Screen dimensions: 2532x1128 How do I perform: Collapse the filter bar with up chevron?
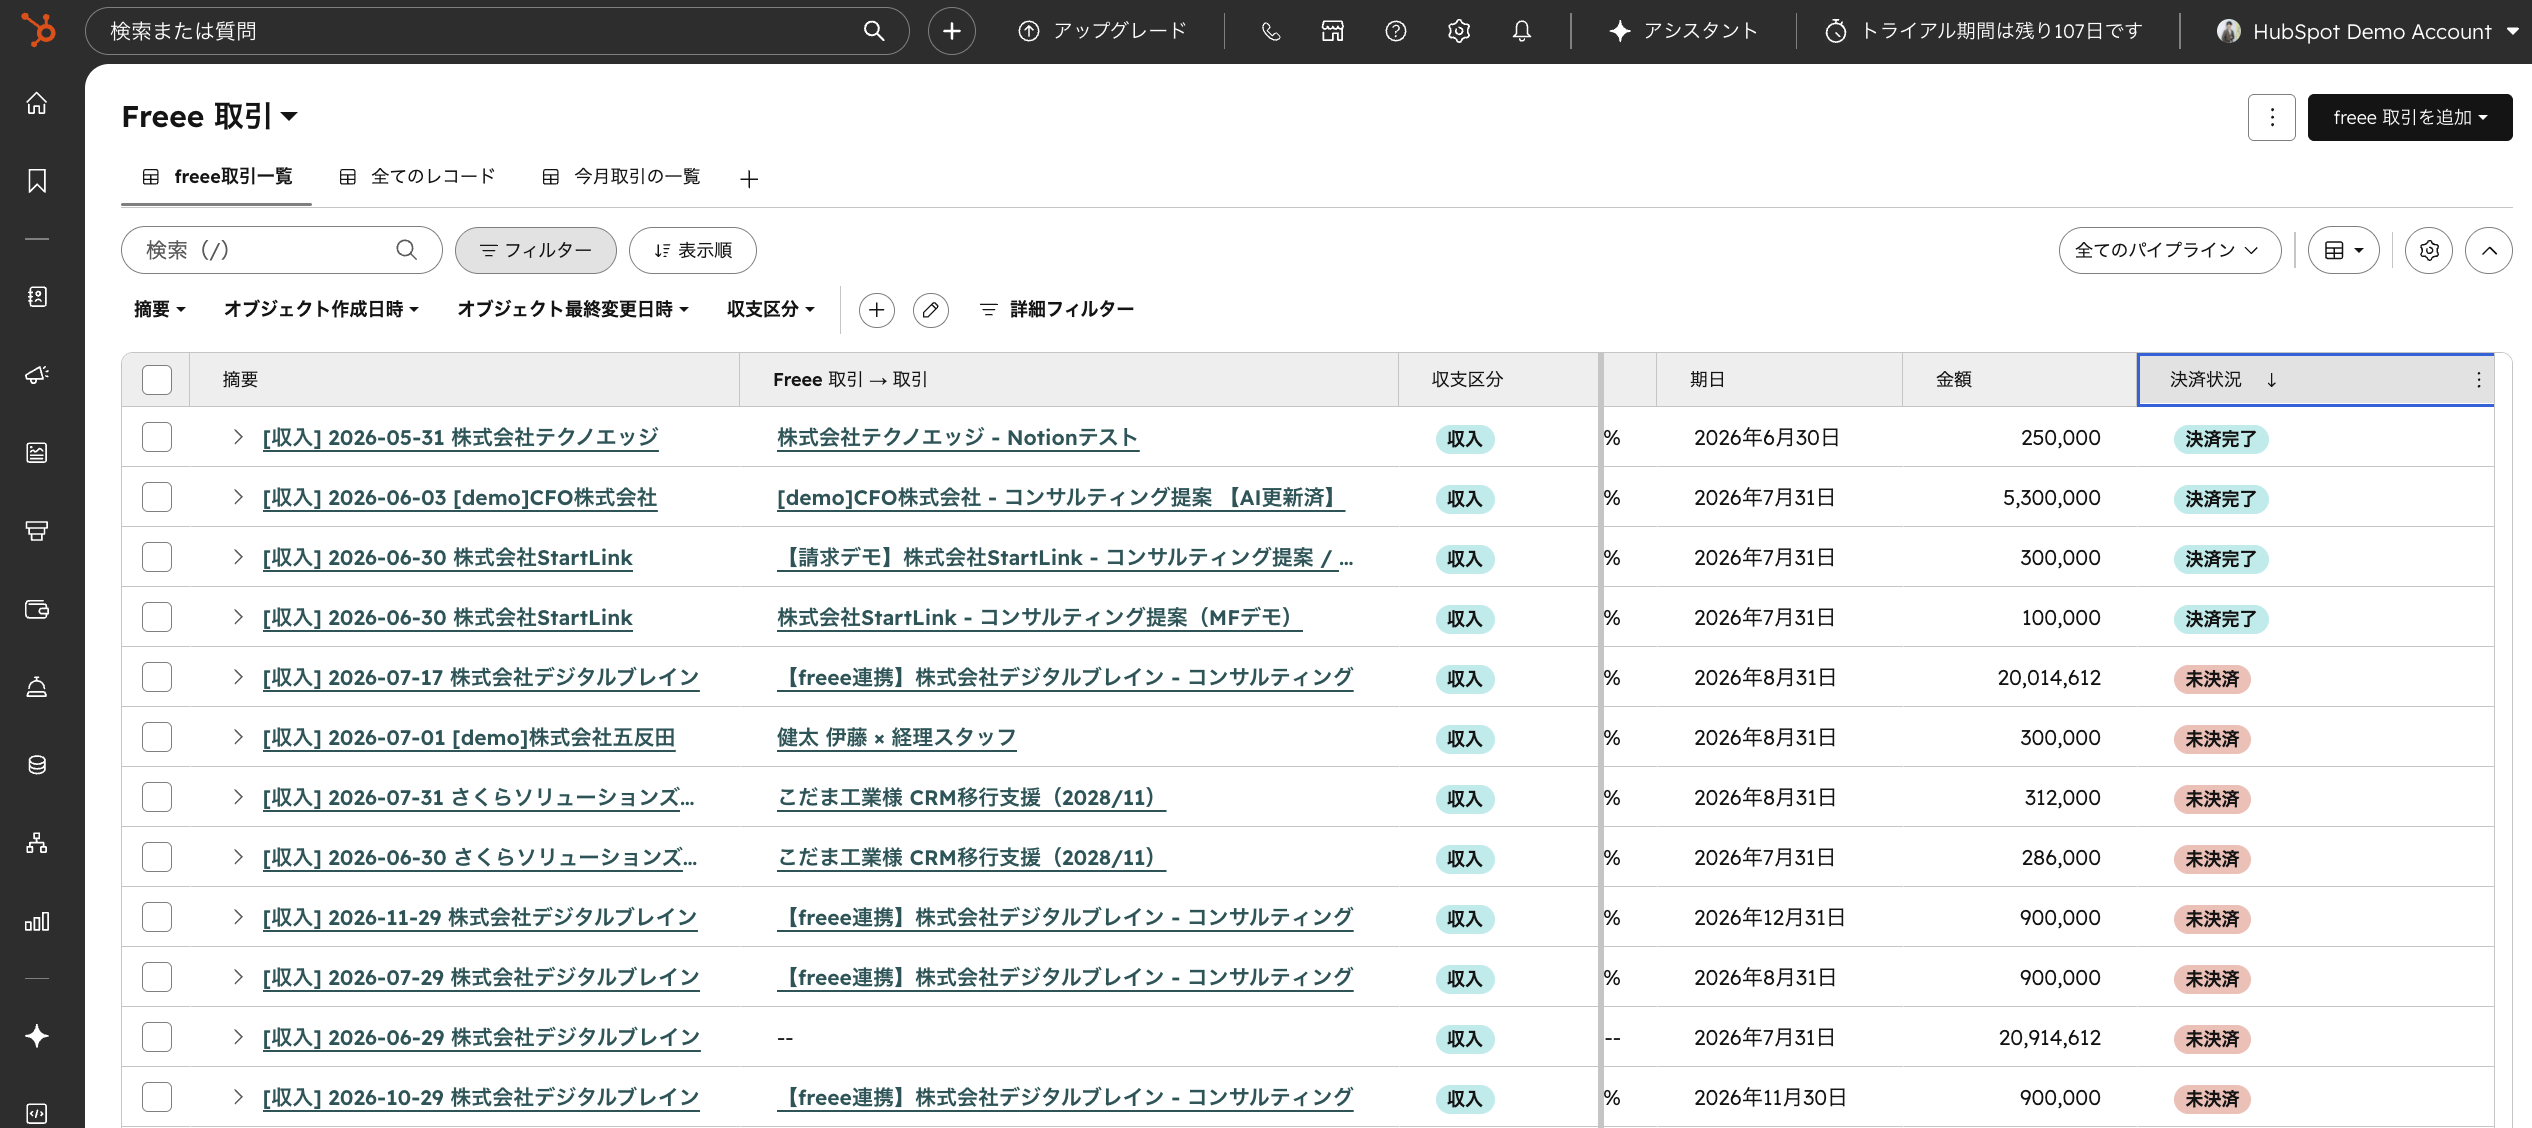[2489, 250]
